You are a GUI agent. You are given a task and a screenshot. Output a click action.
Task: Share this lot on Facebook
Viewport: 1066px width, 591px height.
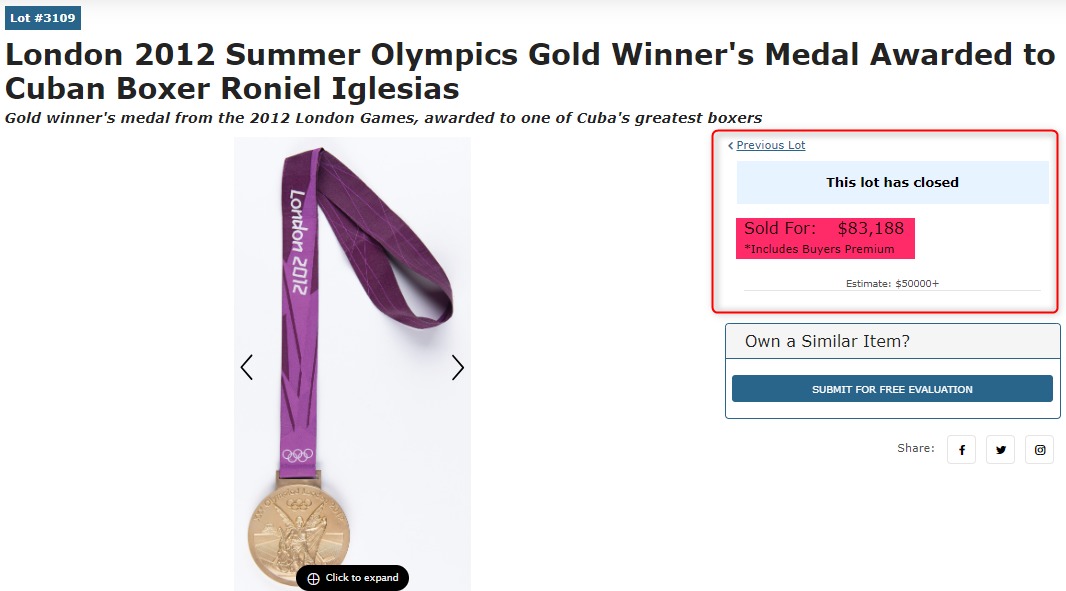coord(961,450)
